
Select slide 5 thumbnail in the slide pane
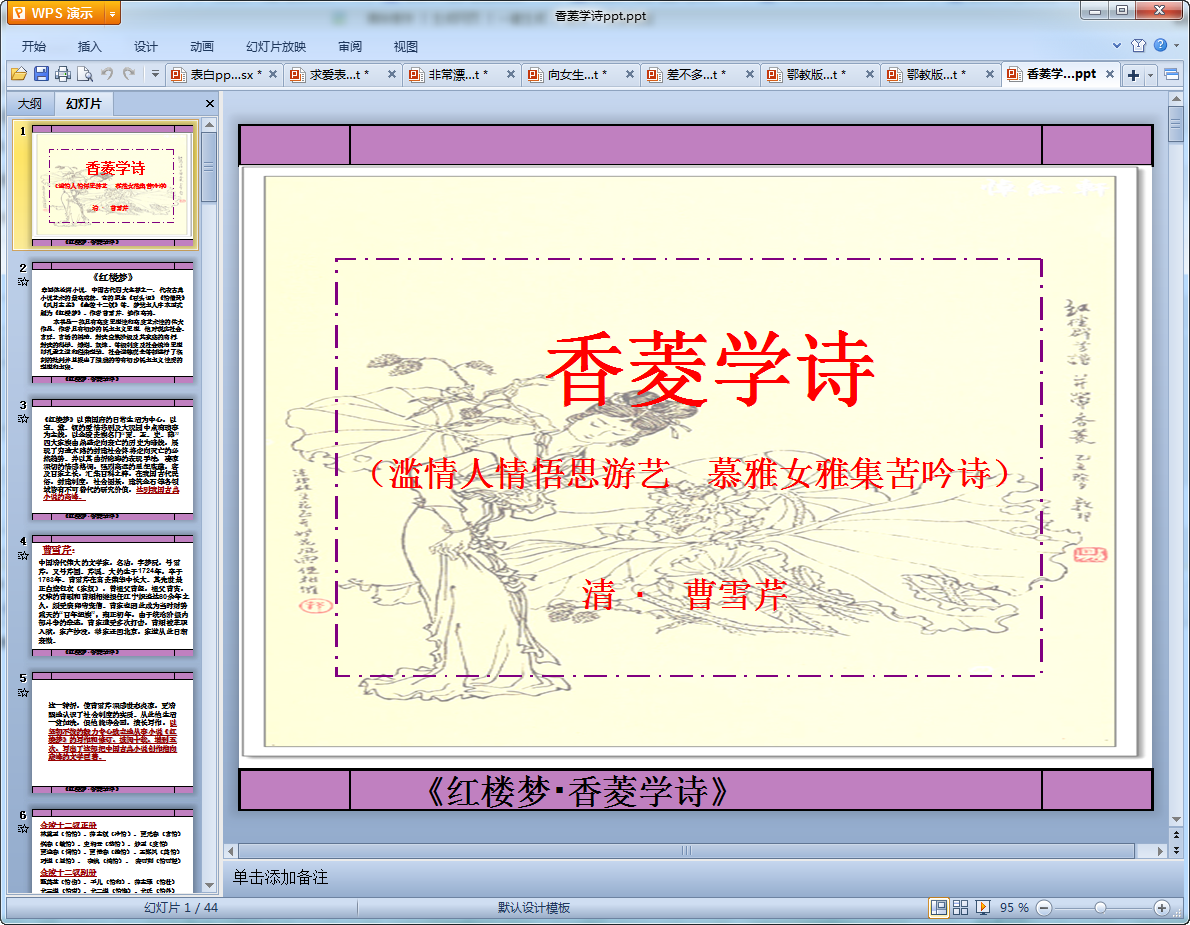coord(113,732)
